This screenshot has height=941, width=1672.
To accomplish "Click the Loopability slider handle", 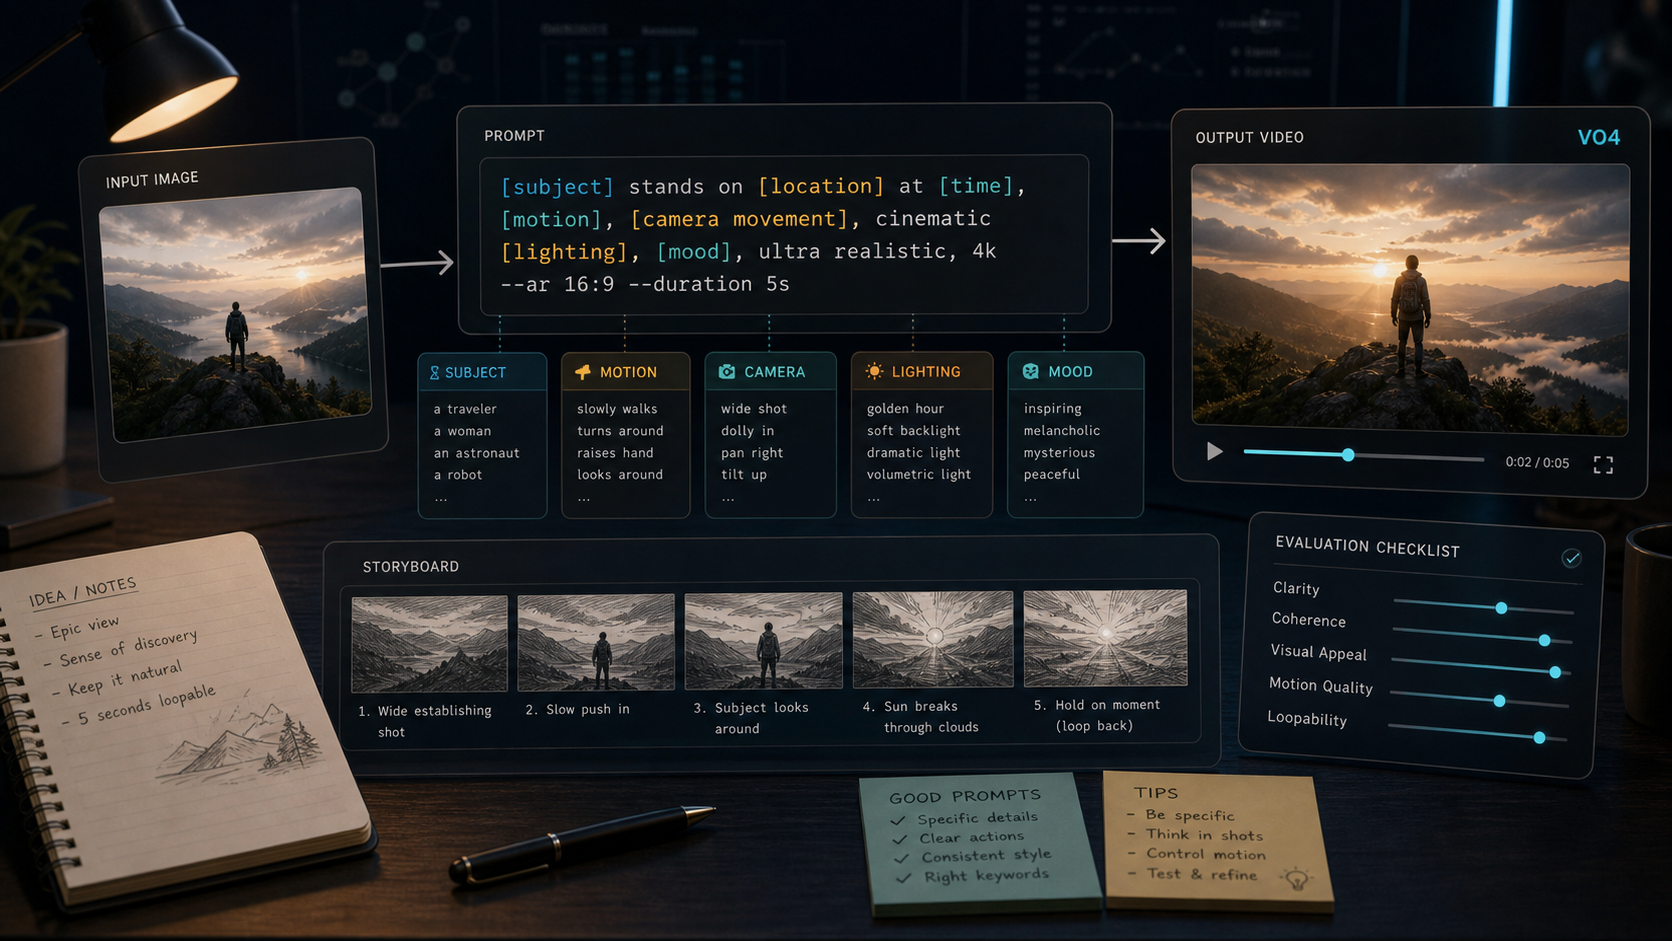I will (1539, 738).
